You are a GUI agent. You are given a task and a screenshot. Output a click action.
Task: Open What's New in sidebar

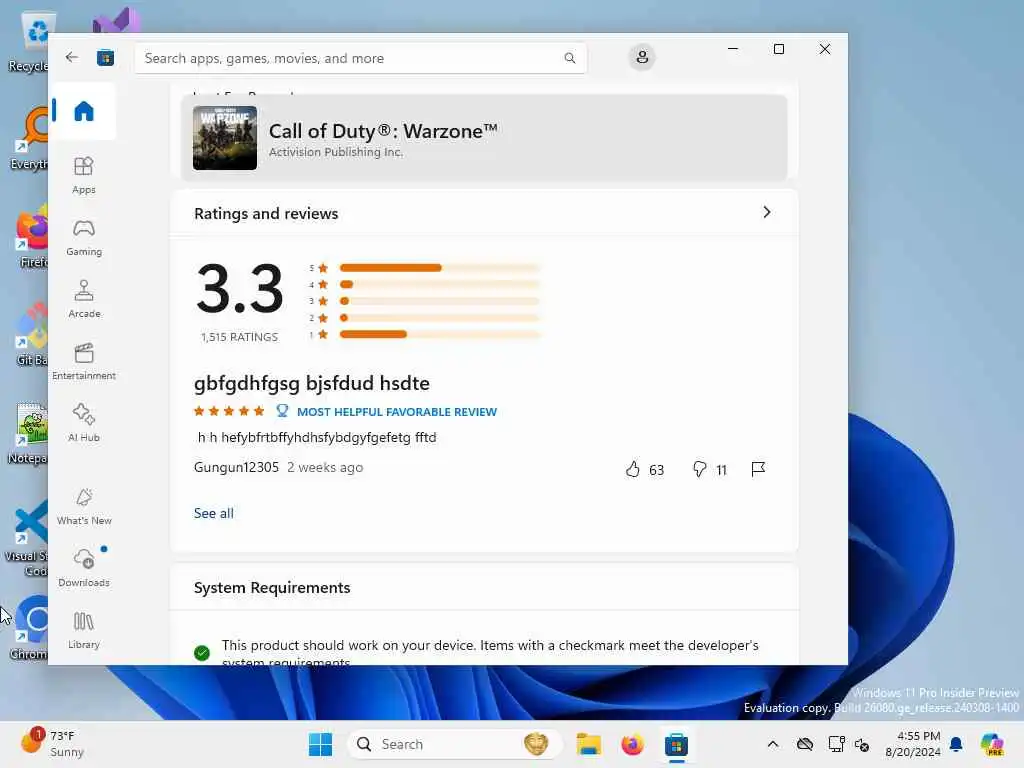[x=84, y=506]
